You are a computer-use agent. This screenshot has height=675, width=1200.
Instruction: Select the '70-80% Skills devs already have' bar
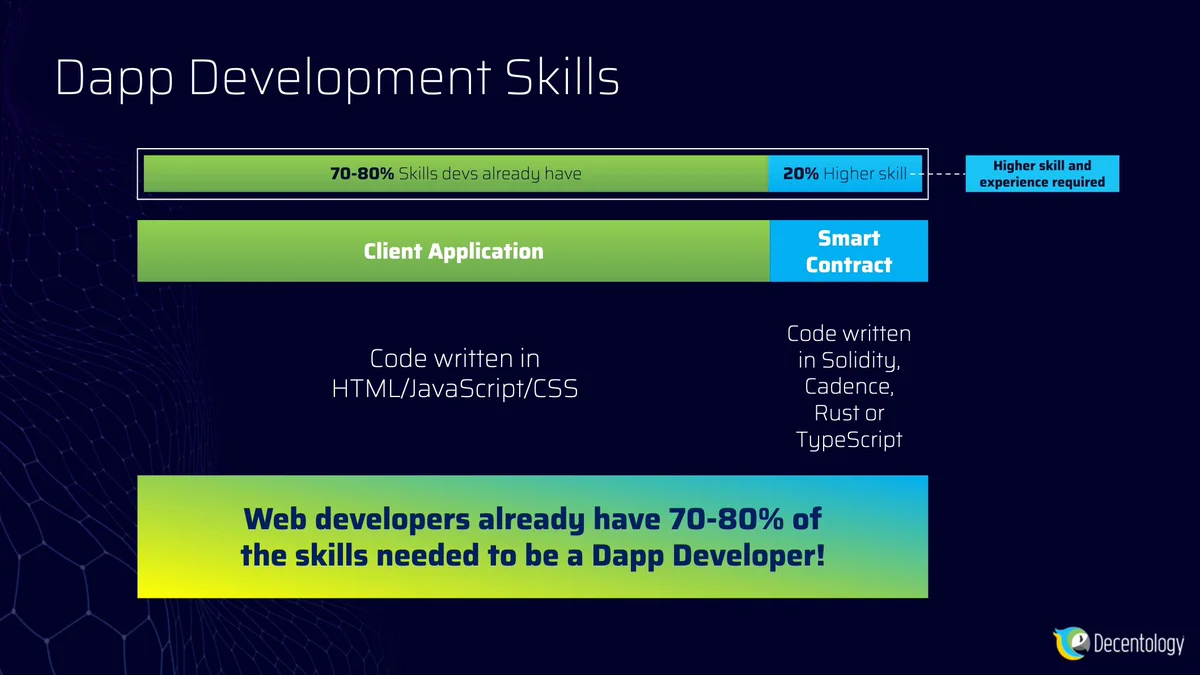(x=456, y=173)
